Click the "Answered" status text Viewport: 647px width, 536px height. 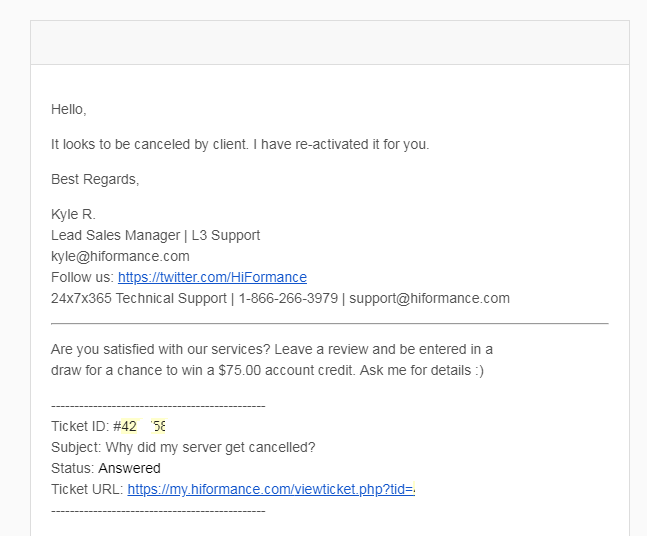[x=129, y=468]
